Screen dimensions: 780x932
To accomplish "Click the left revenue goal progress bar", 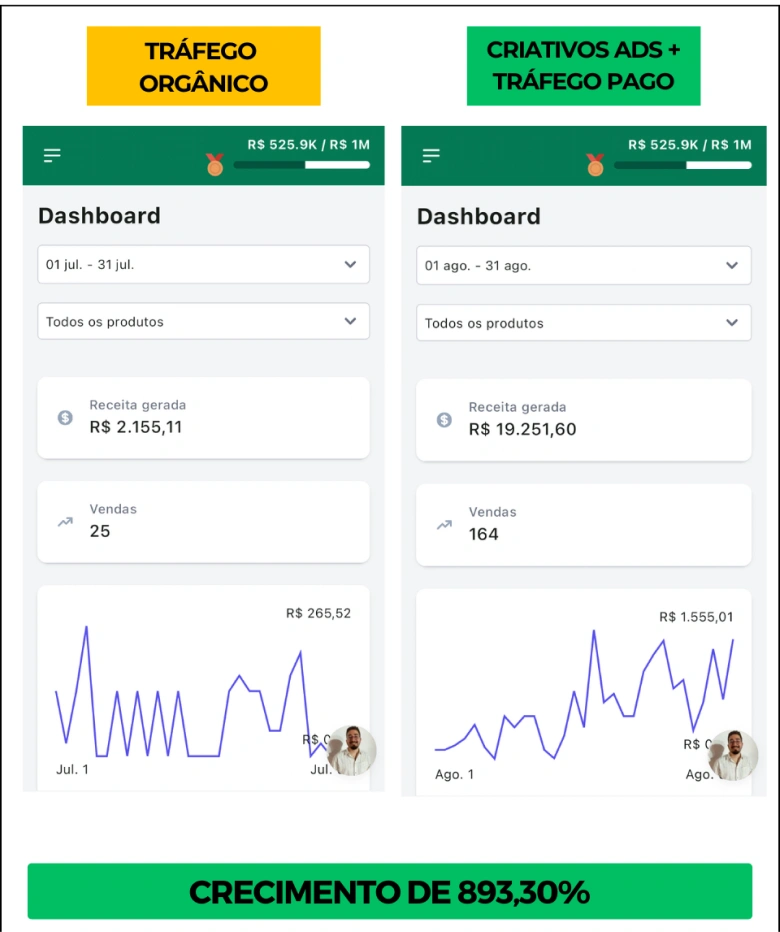I will coord(301,165).
